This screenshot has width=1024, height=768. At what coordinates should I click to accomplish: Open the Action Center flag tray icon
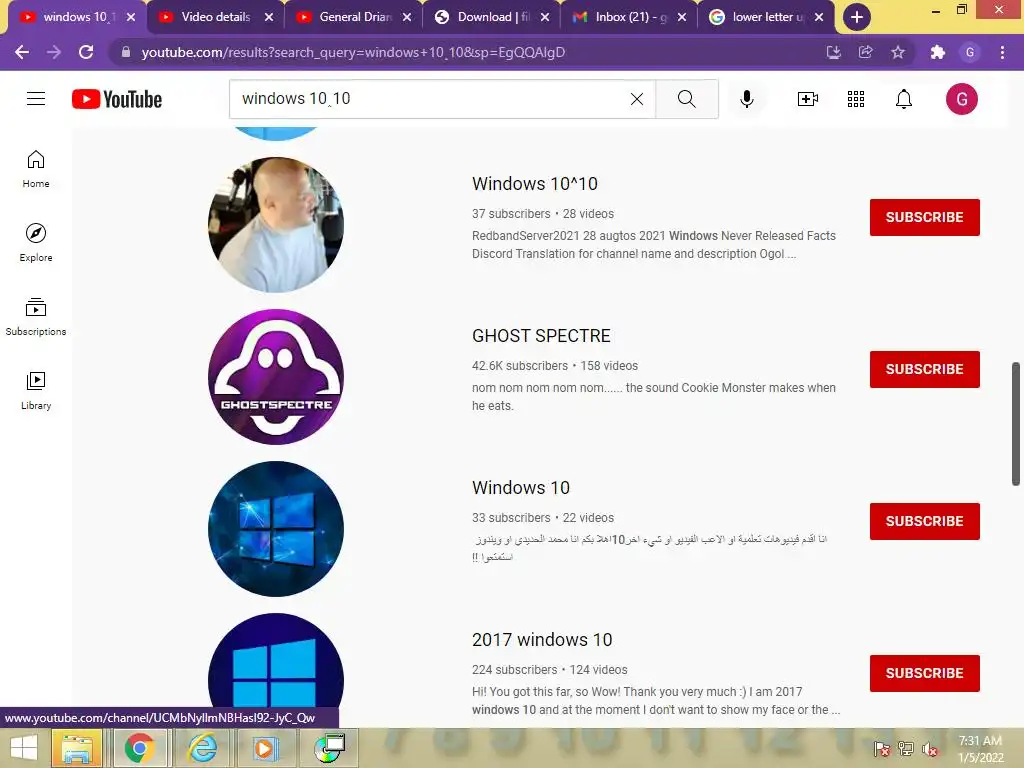(882, 749)
